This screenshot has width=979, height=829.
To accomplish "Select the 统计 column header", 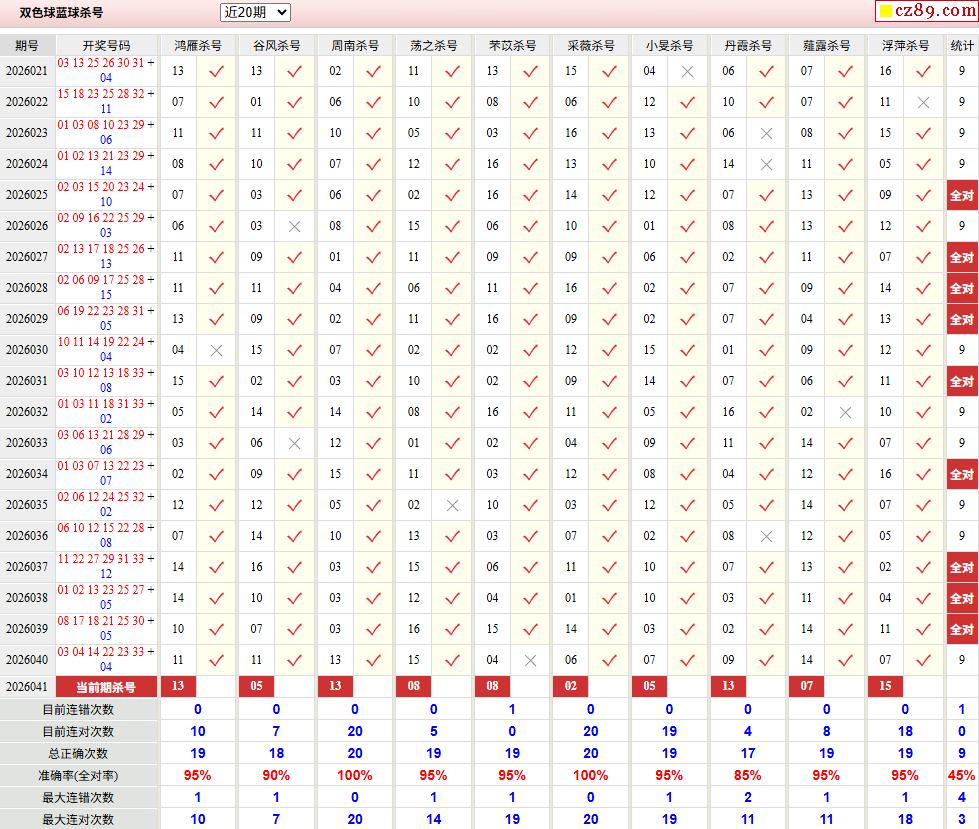I will coord(962,46).
